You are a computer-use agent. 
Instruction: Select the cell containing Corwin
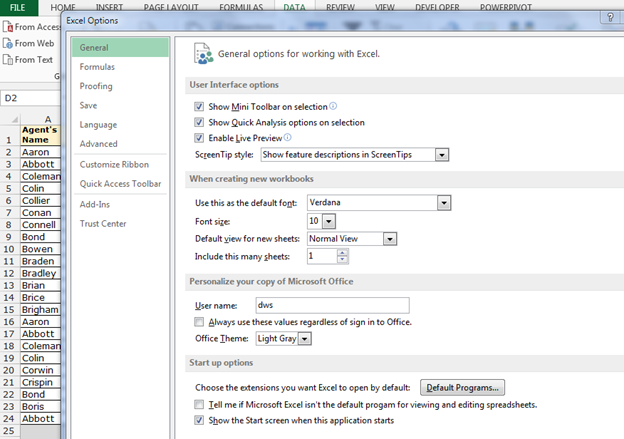point(41,370)
